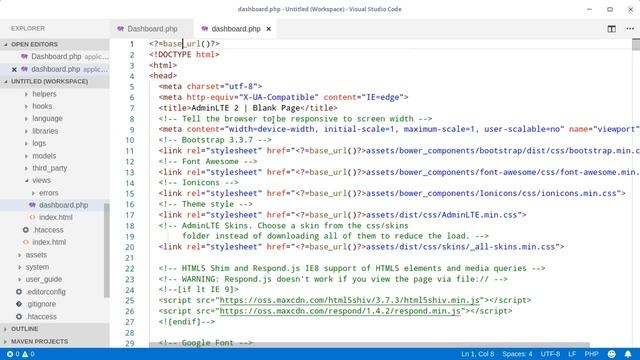Click the Explorer panel title

pyautogui.click(x=28, y=29)
